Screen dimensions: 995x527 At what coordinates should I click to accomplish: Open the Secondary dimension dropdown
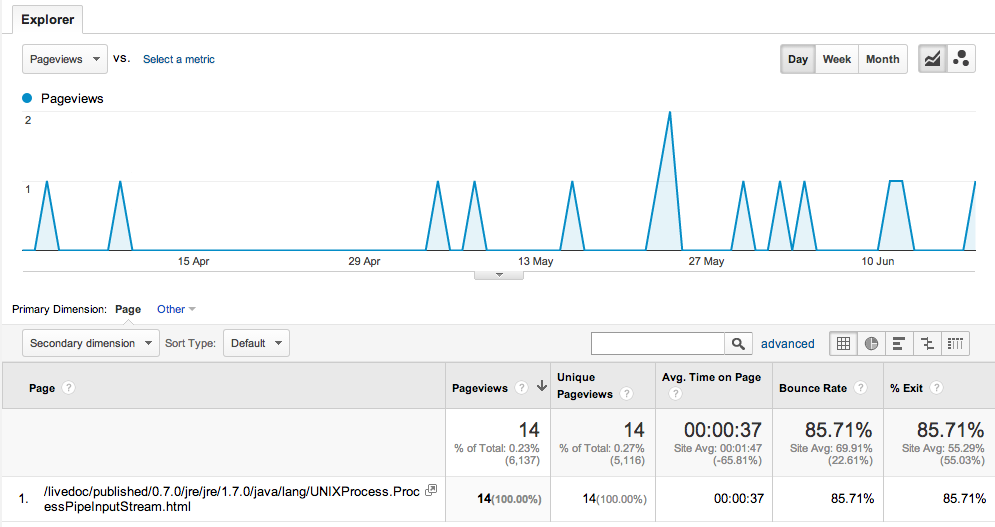coord(91,343)
